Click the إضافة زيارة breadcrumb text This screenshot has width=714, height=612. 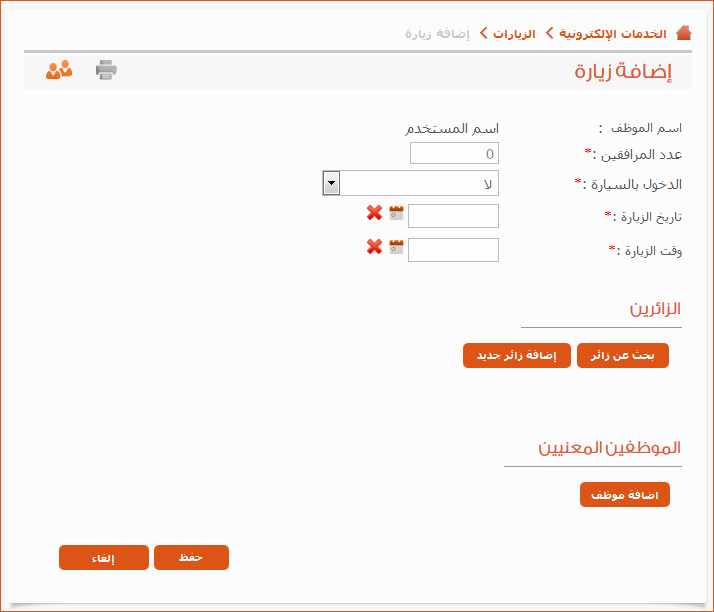pyautogui.click(x=437, y=34)
